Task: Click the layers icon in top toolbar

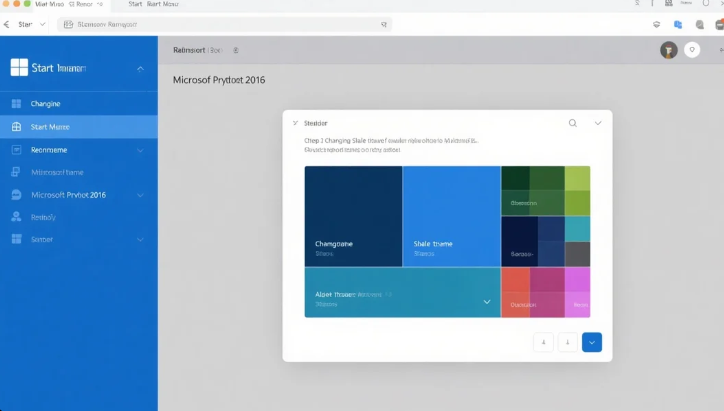Action: coord(656,24)
